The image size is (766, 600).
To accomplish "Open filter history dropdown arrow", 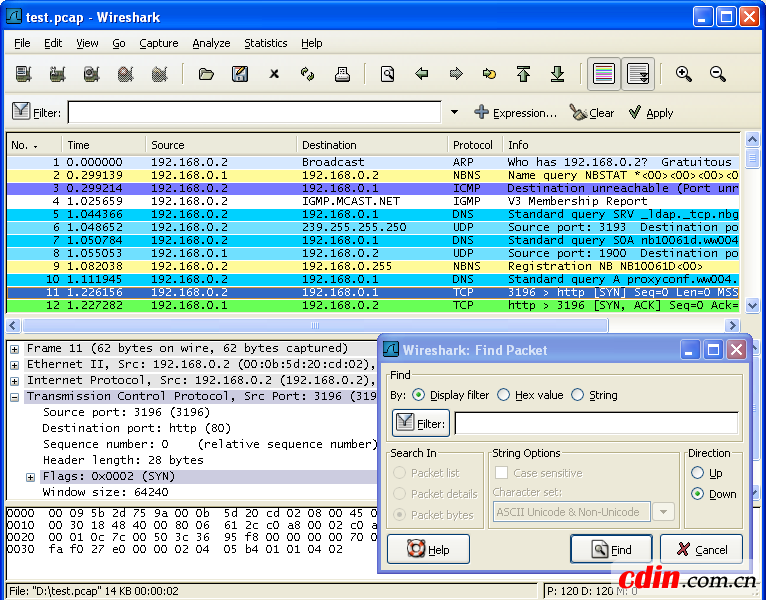I will tap(454, 112).
